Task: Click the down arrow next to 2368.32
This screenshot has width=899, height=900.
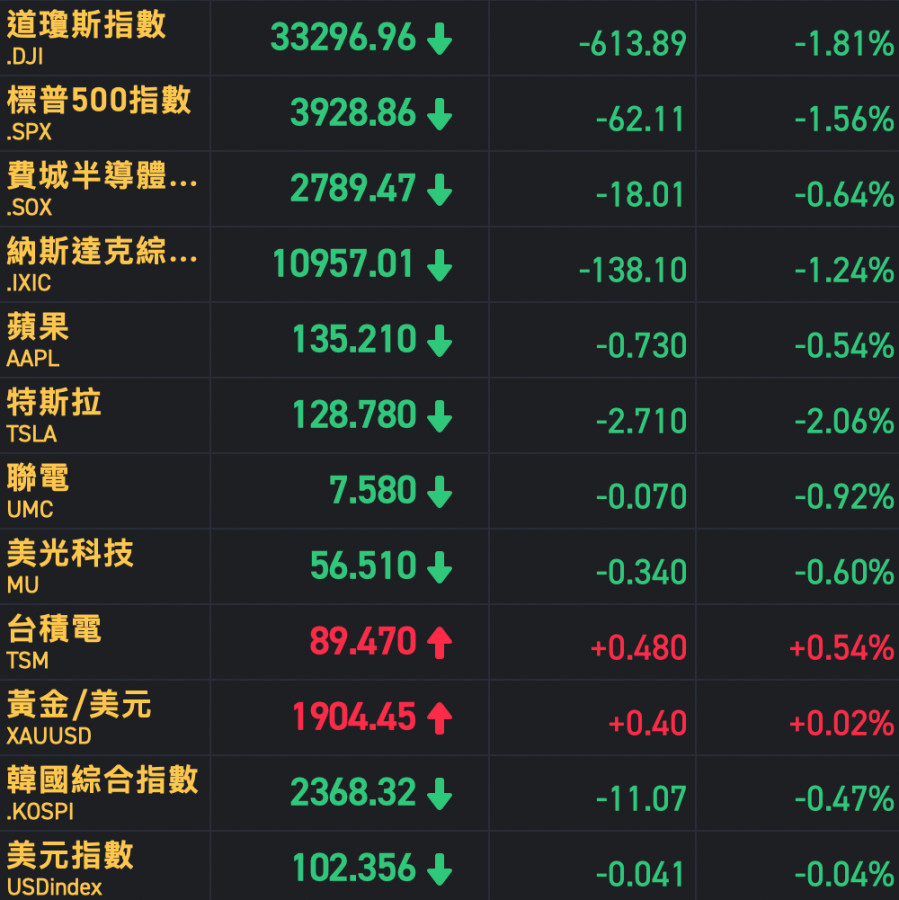Action: click(439, 794)
